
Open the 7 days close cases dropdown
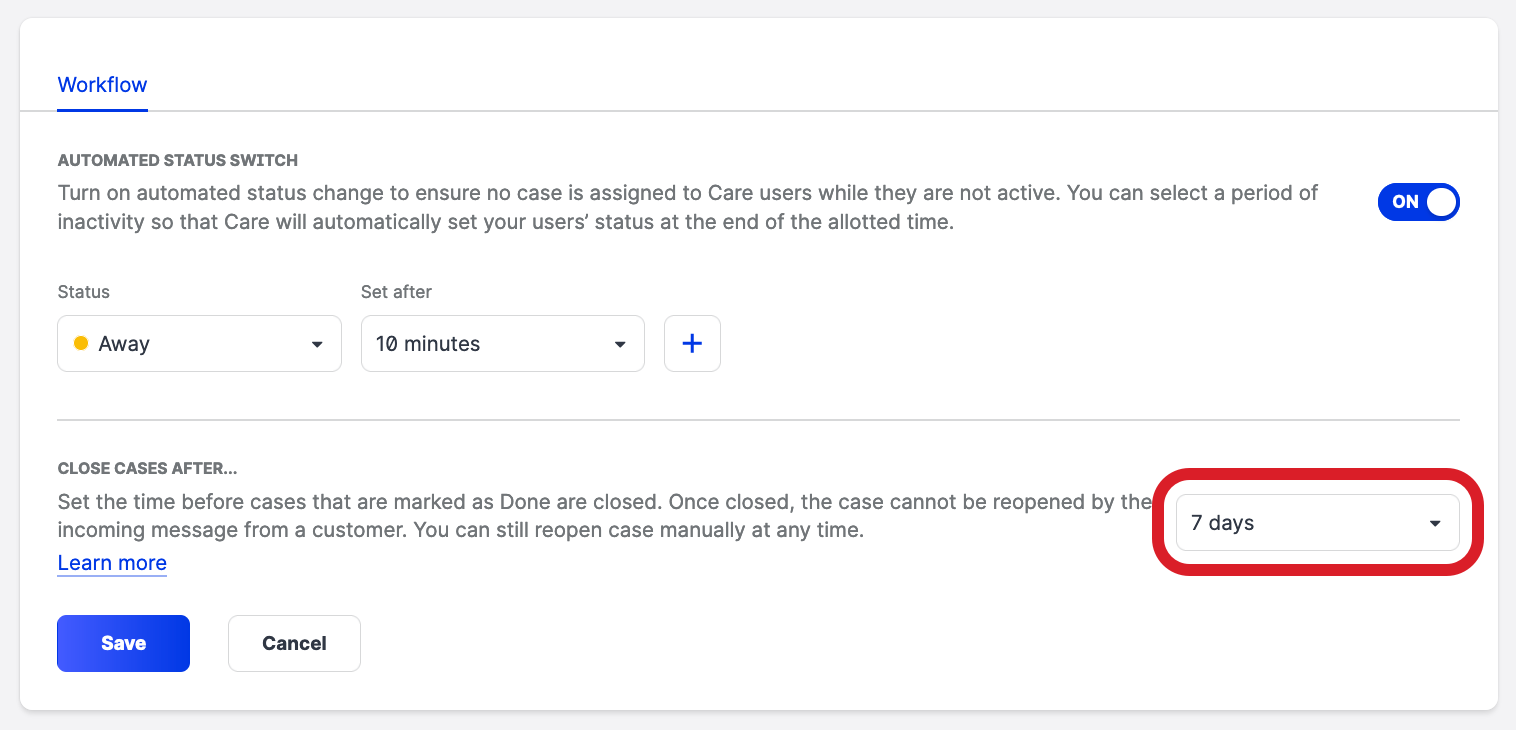click(1316, 523)
